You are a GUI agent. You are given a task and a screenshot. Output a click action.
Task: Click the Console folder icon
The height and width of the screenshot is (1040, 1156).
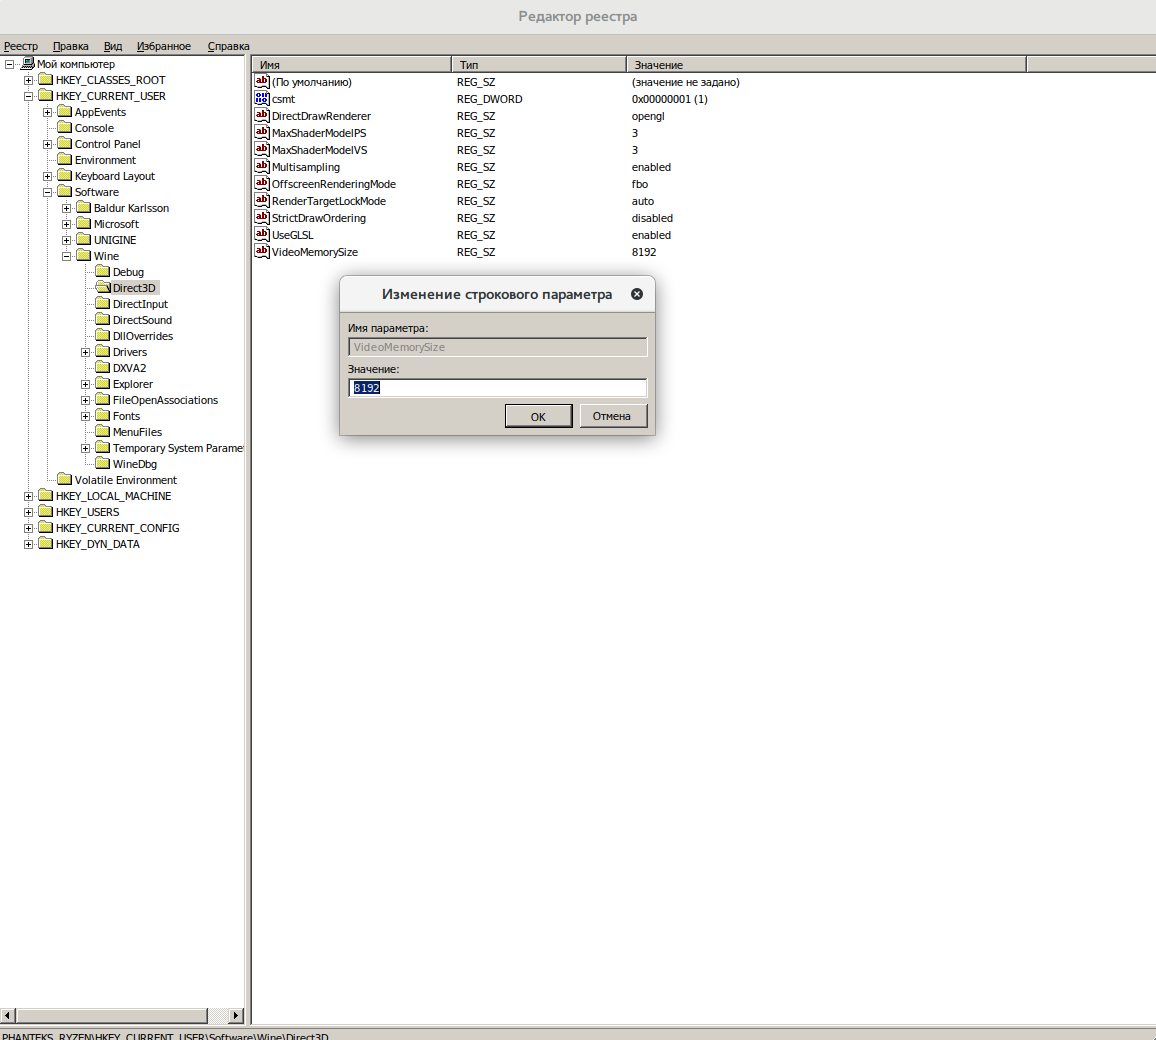point(65,128)
